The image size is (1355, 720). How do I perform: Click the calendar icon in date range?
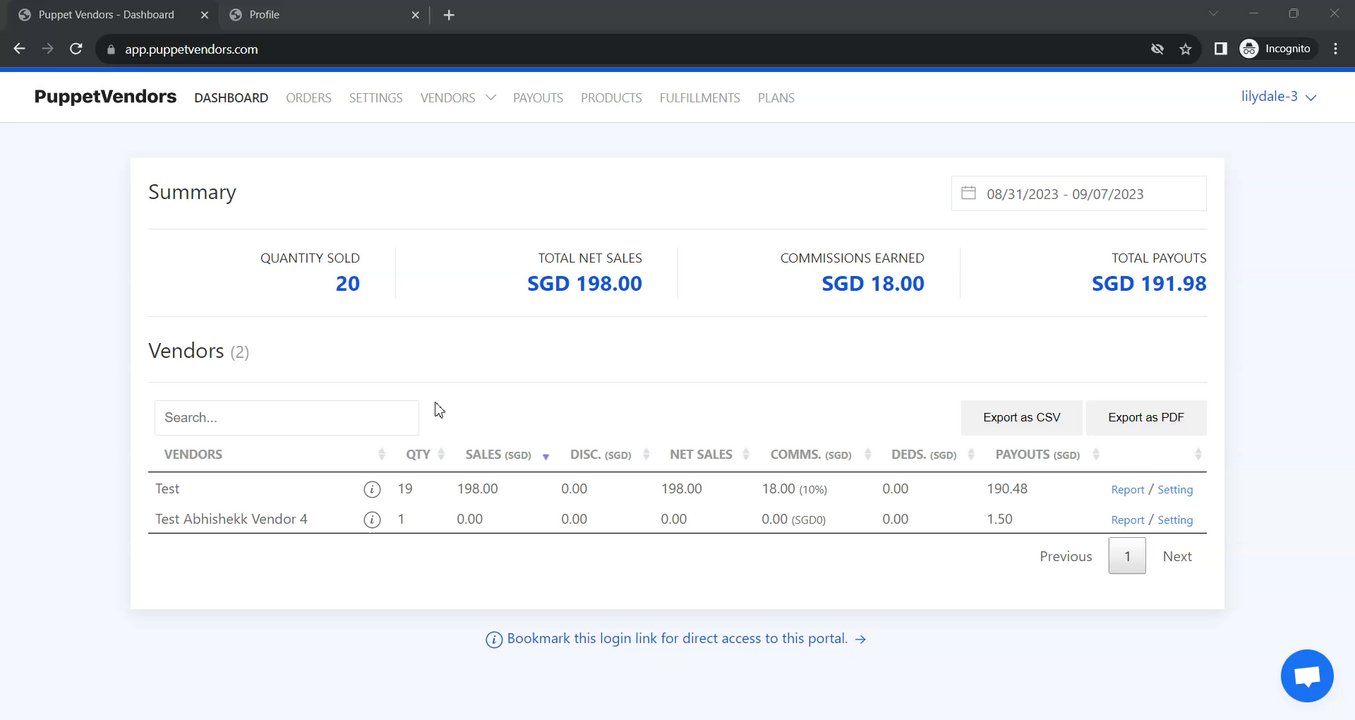(x=968, y=193)
